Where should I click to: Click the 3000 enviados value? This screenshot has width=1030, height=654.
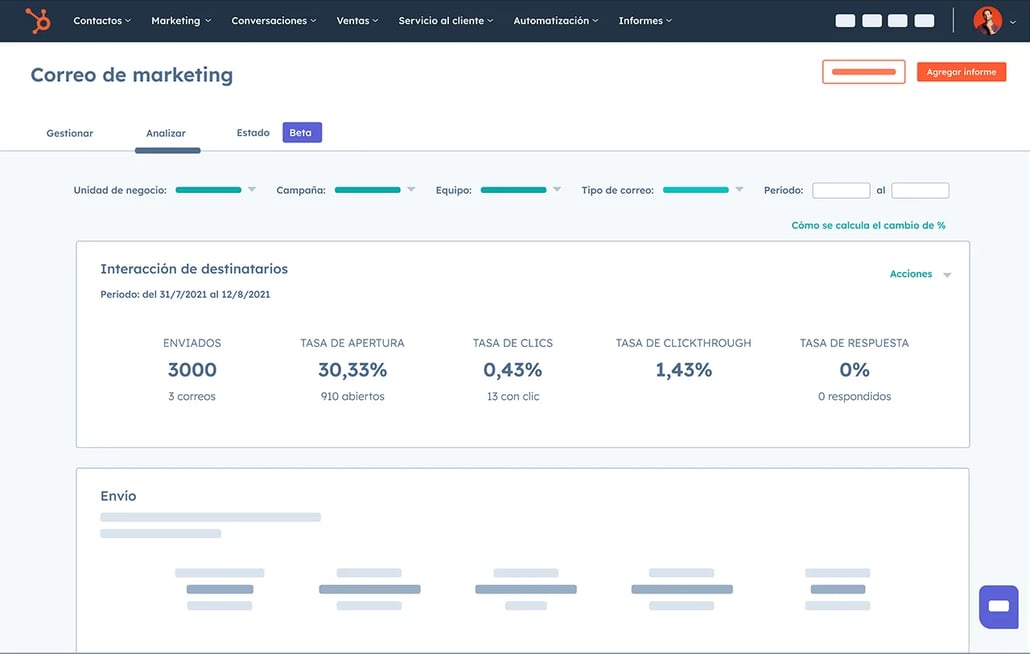click(192, 370)
